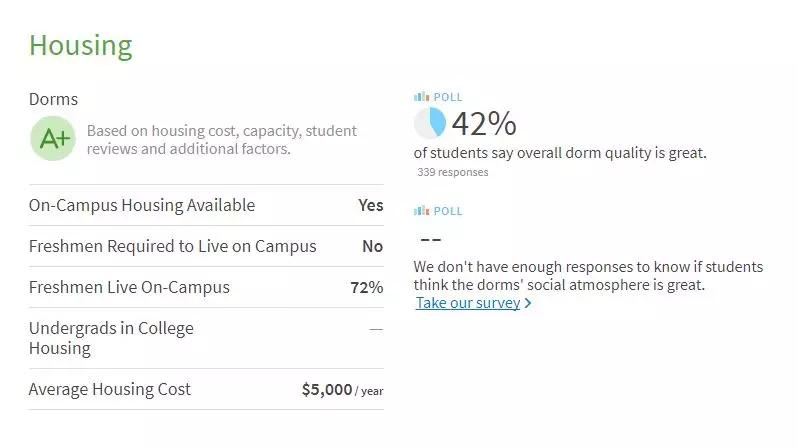Click the Undergrads in College Housing label
Image resolution: width=797 pixels, height=448 pixels.
(x=111, y=338)
